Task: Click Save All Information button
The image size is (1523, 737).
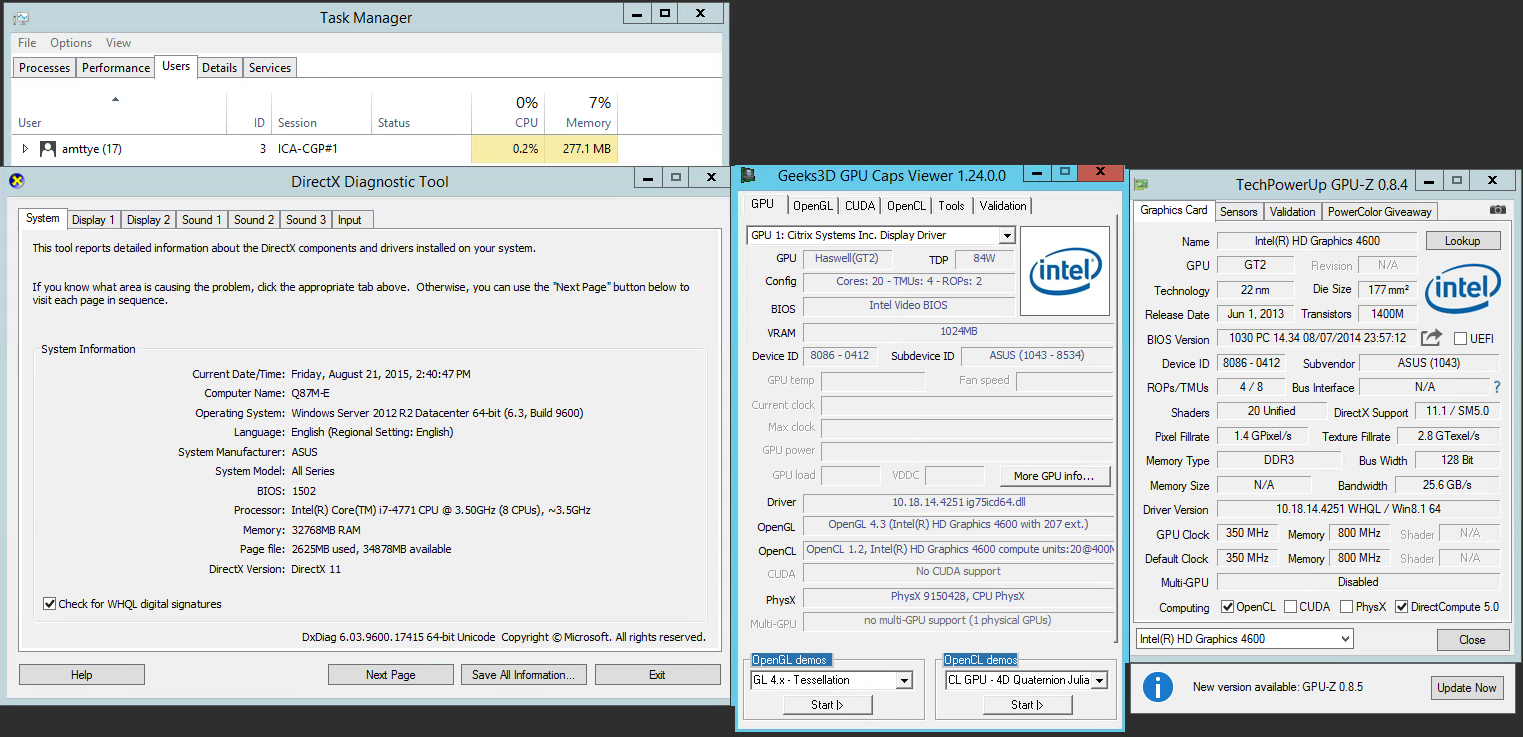Action: tap(523, 675)
